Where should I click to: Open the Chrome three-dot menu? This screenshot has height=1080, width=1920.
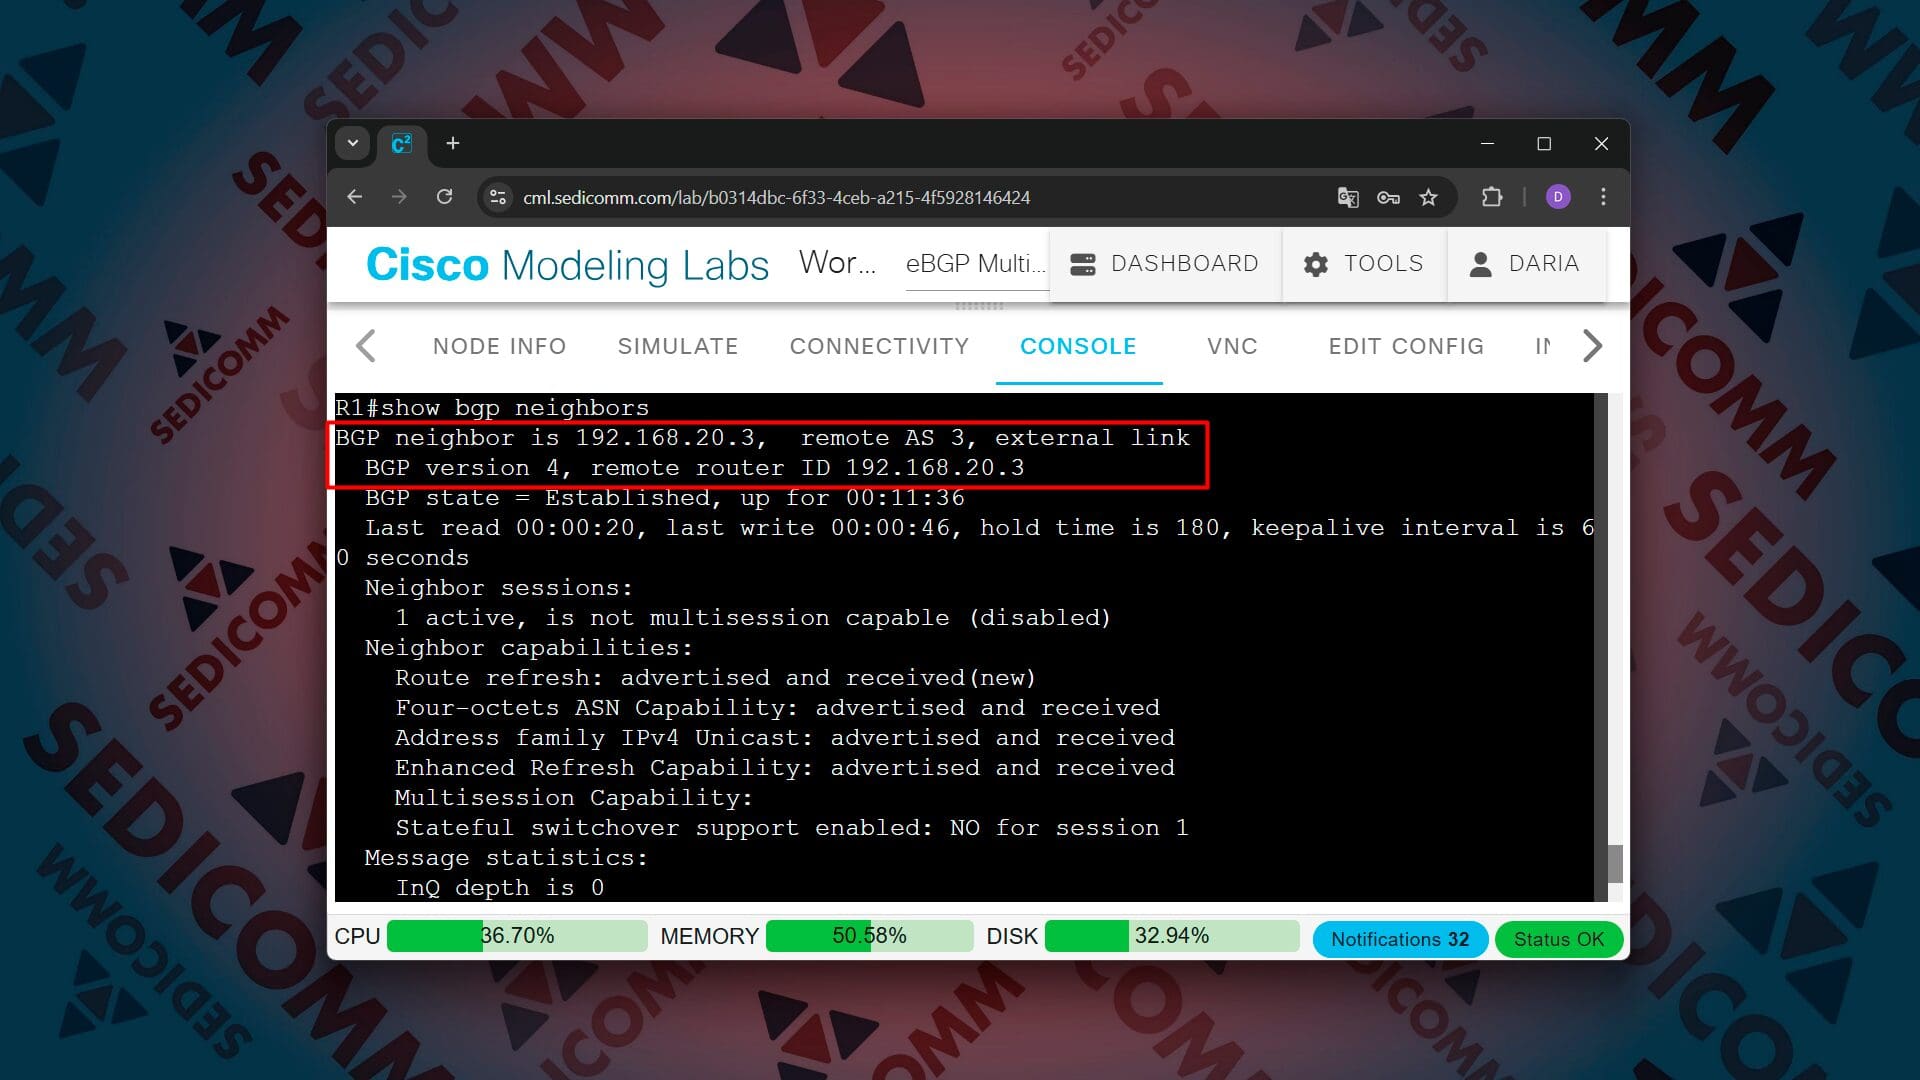(x=1603, y=197)
